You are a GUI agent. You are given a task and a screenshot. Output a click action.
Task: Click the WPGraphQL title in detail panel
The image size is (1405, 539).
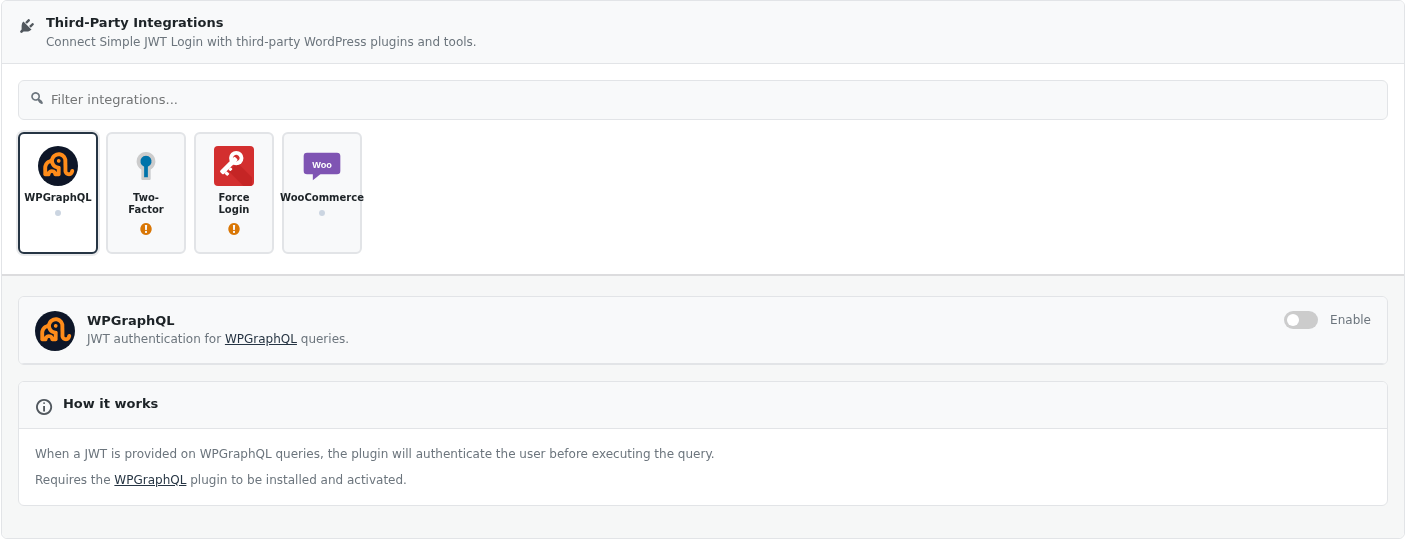[x=131, y=321]
